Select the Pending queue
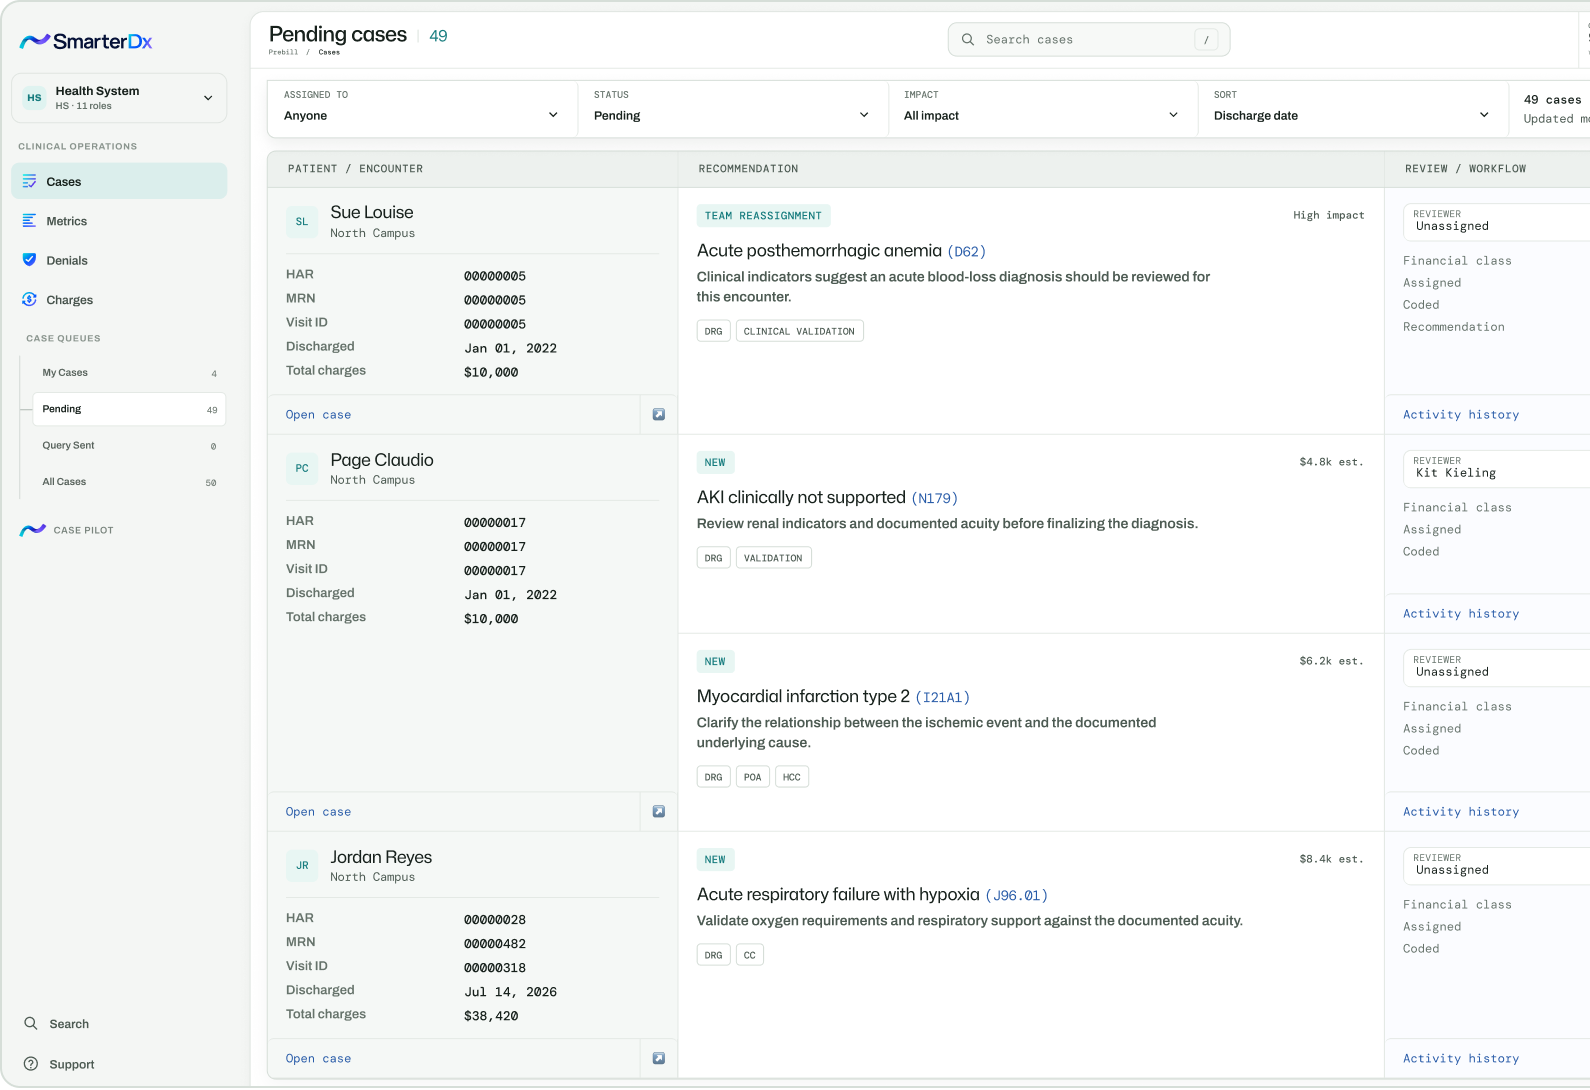The width and height of the screenshot is (1590, 1090). coord(129,409)
